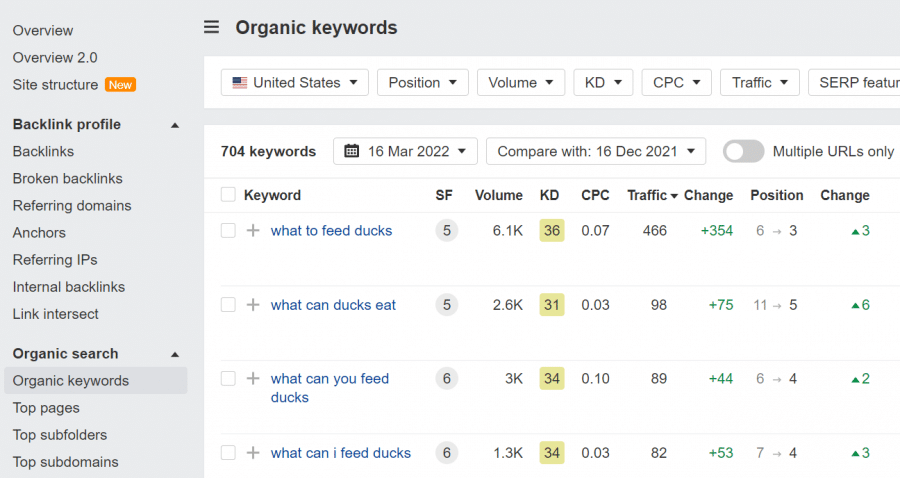Go to Anchors in the sidebar
The height and width of the screenshot is (478, 900).
39,232
